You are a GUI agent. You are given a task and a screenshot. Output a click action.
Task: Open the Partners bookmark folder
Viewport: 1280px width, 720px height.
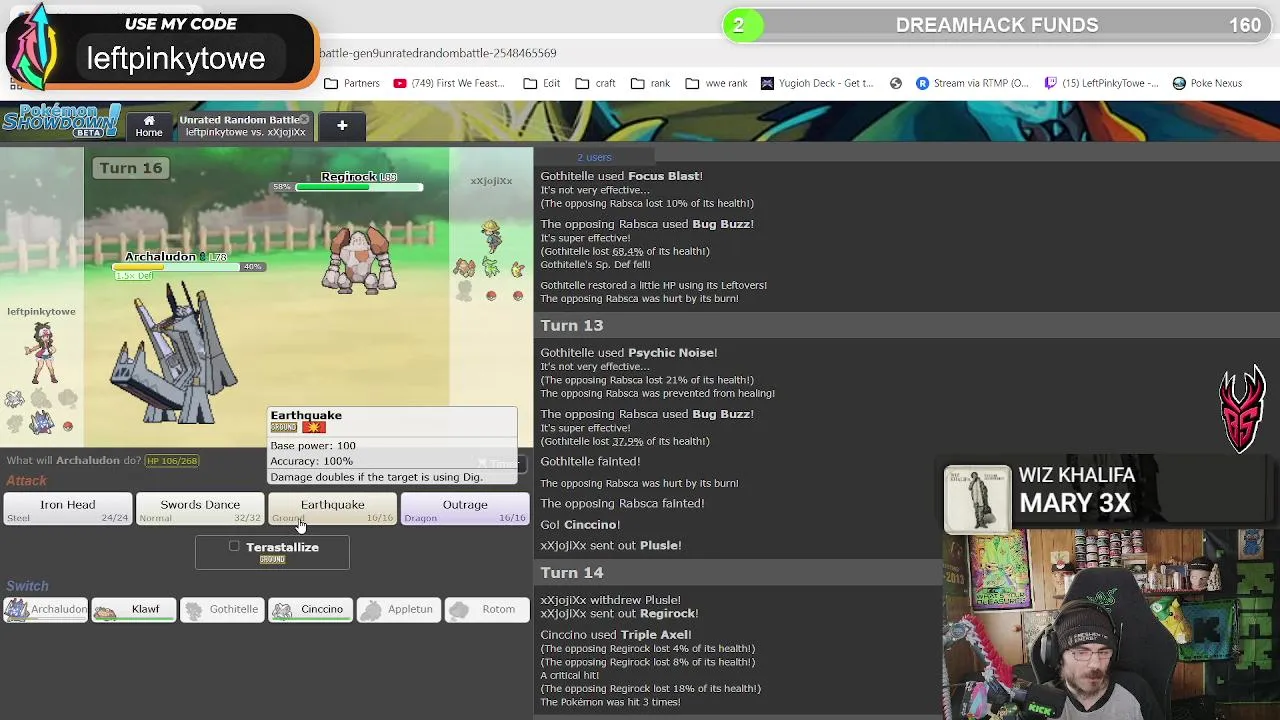tap(352, 83)
